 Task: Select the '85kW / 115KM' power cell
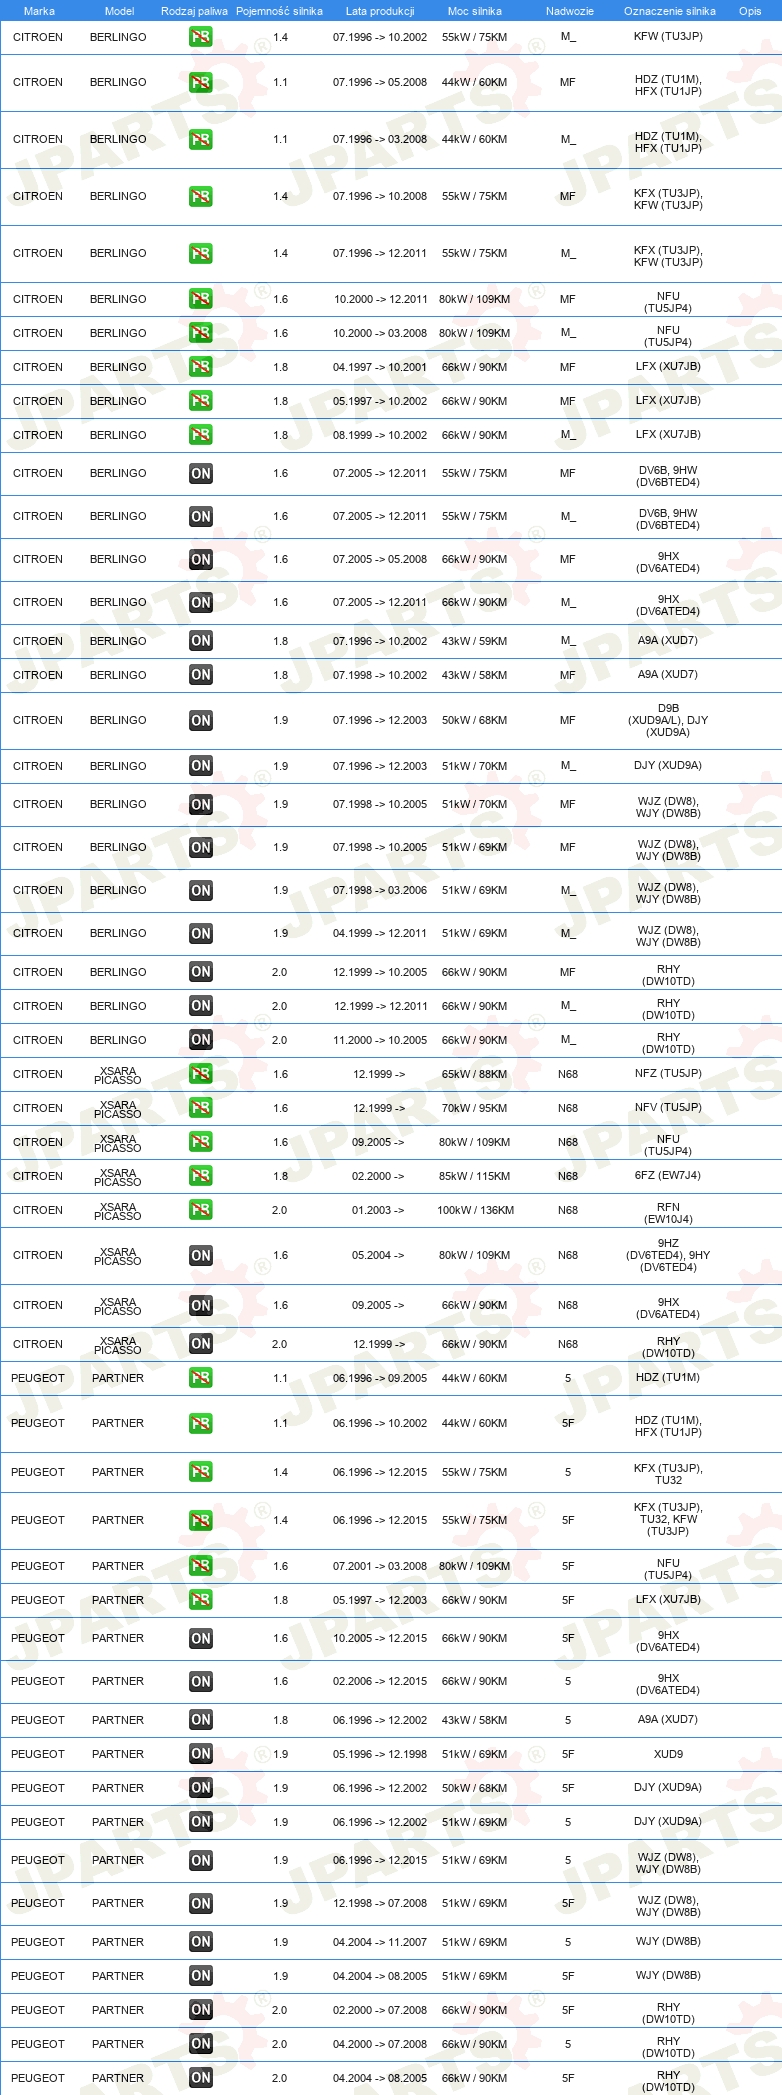474,1176
